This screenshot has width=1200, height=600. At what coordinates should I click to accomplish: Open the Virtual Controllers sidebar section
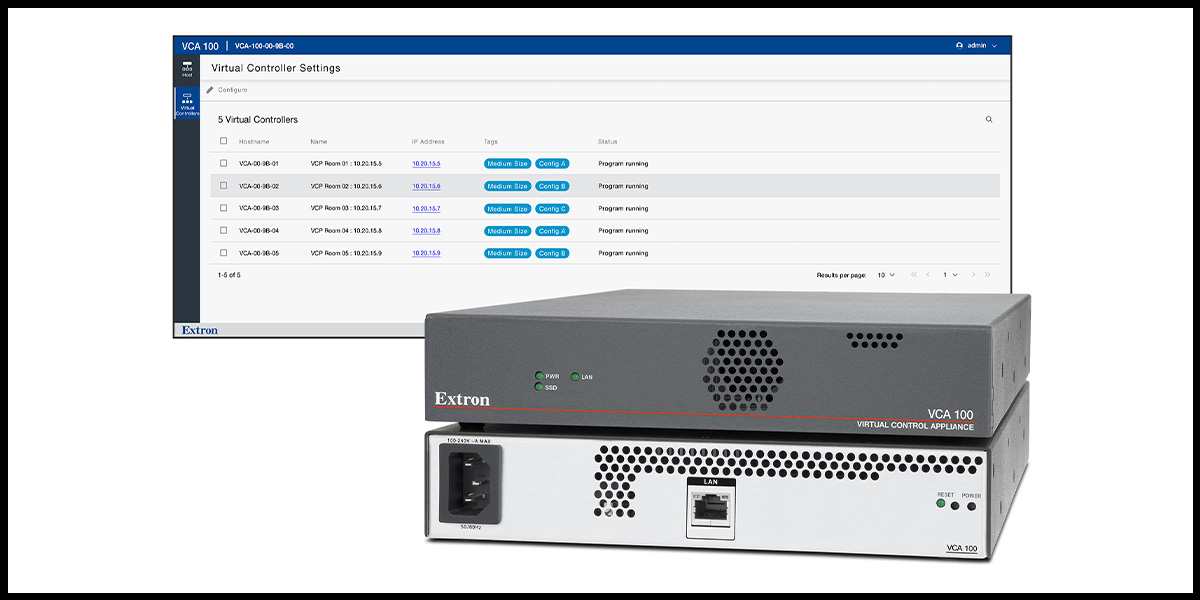click(x=187, y=105)
